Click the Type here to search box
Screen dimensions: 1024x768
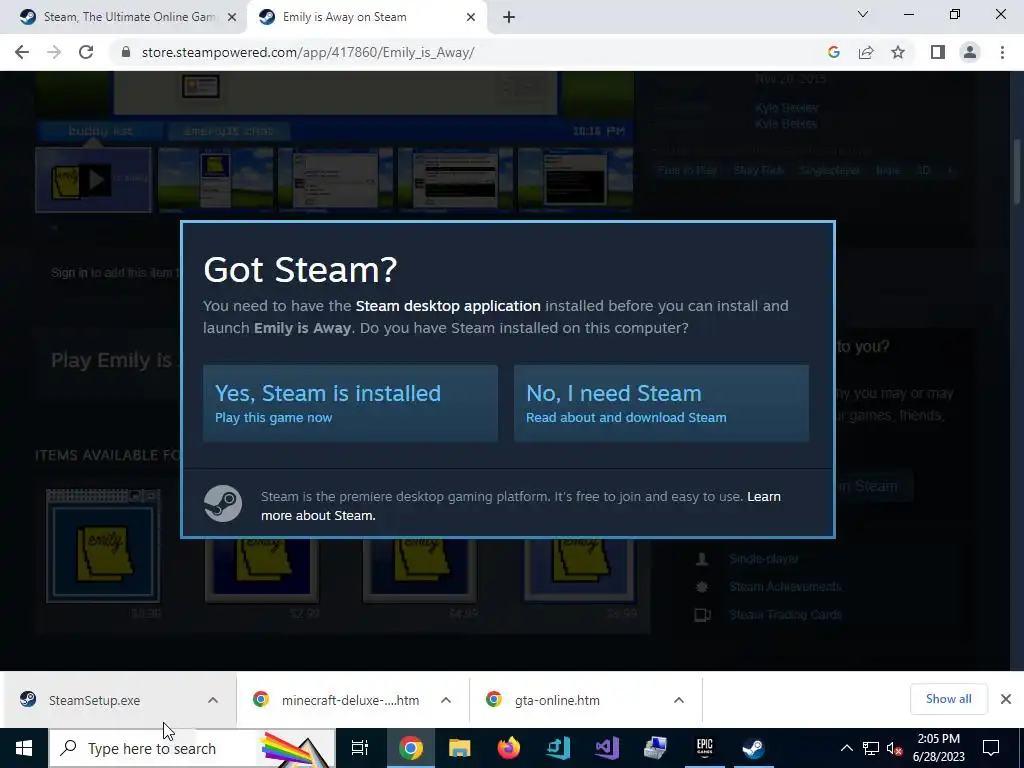click(x=192, y=748)
